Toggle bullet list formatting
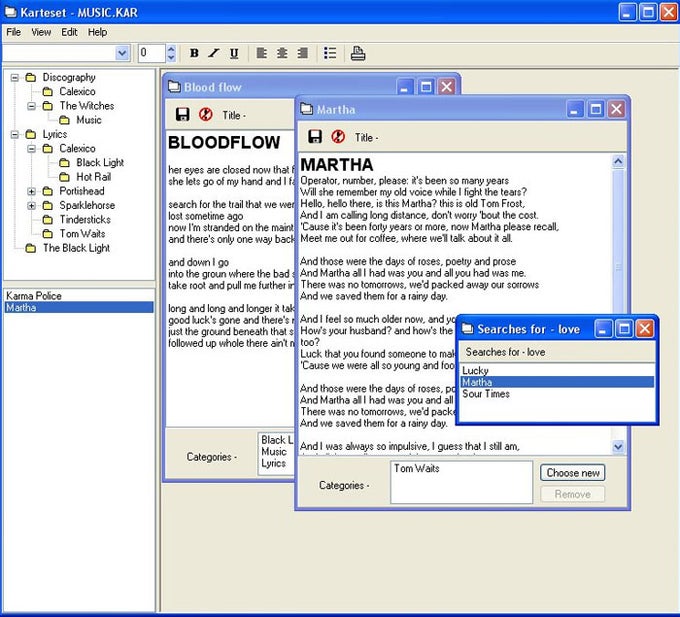680x617 pixels. [330, 53]
